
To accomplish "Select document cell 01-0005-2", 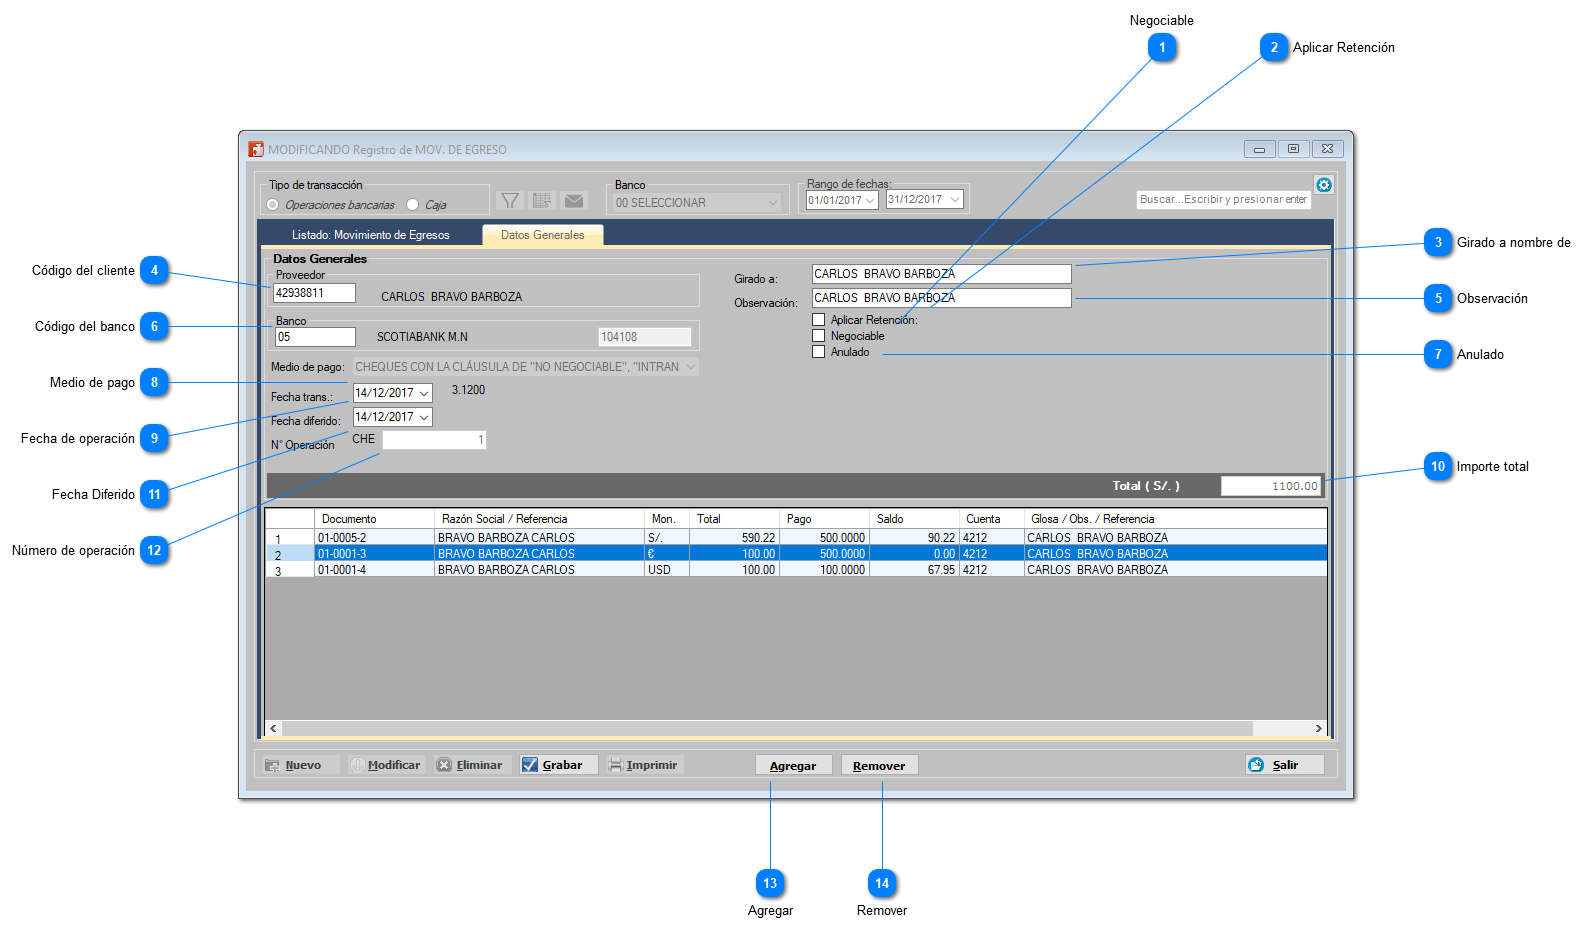I will click(375, 538).
